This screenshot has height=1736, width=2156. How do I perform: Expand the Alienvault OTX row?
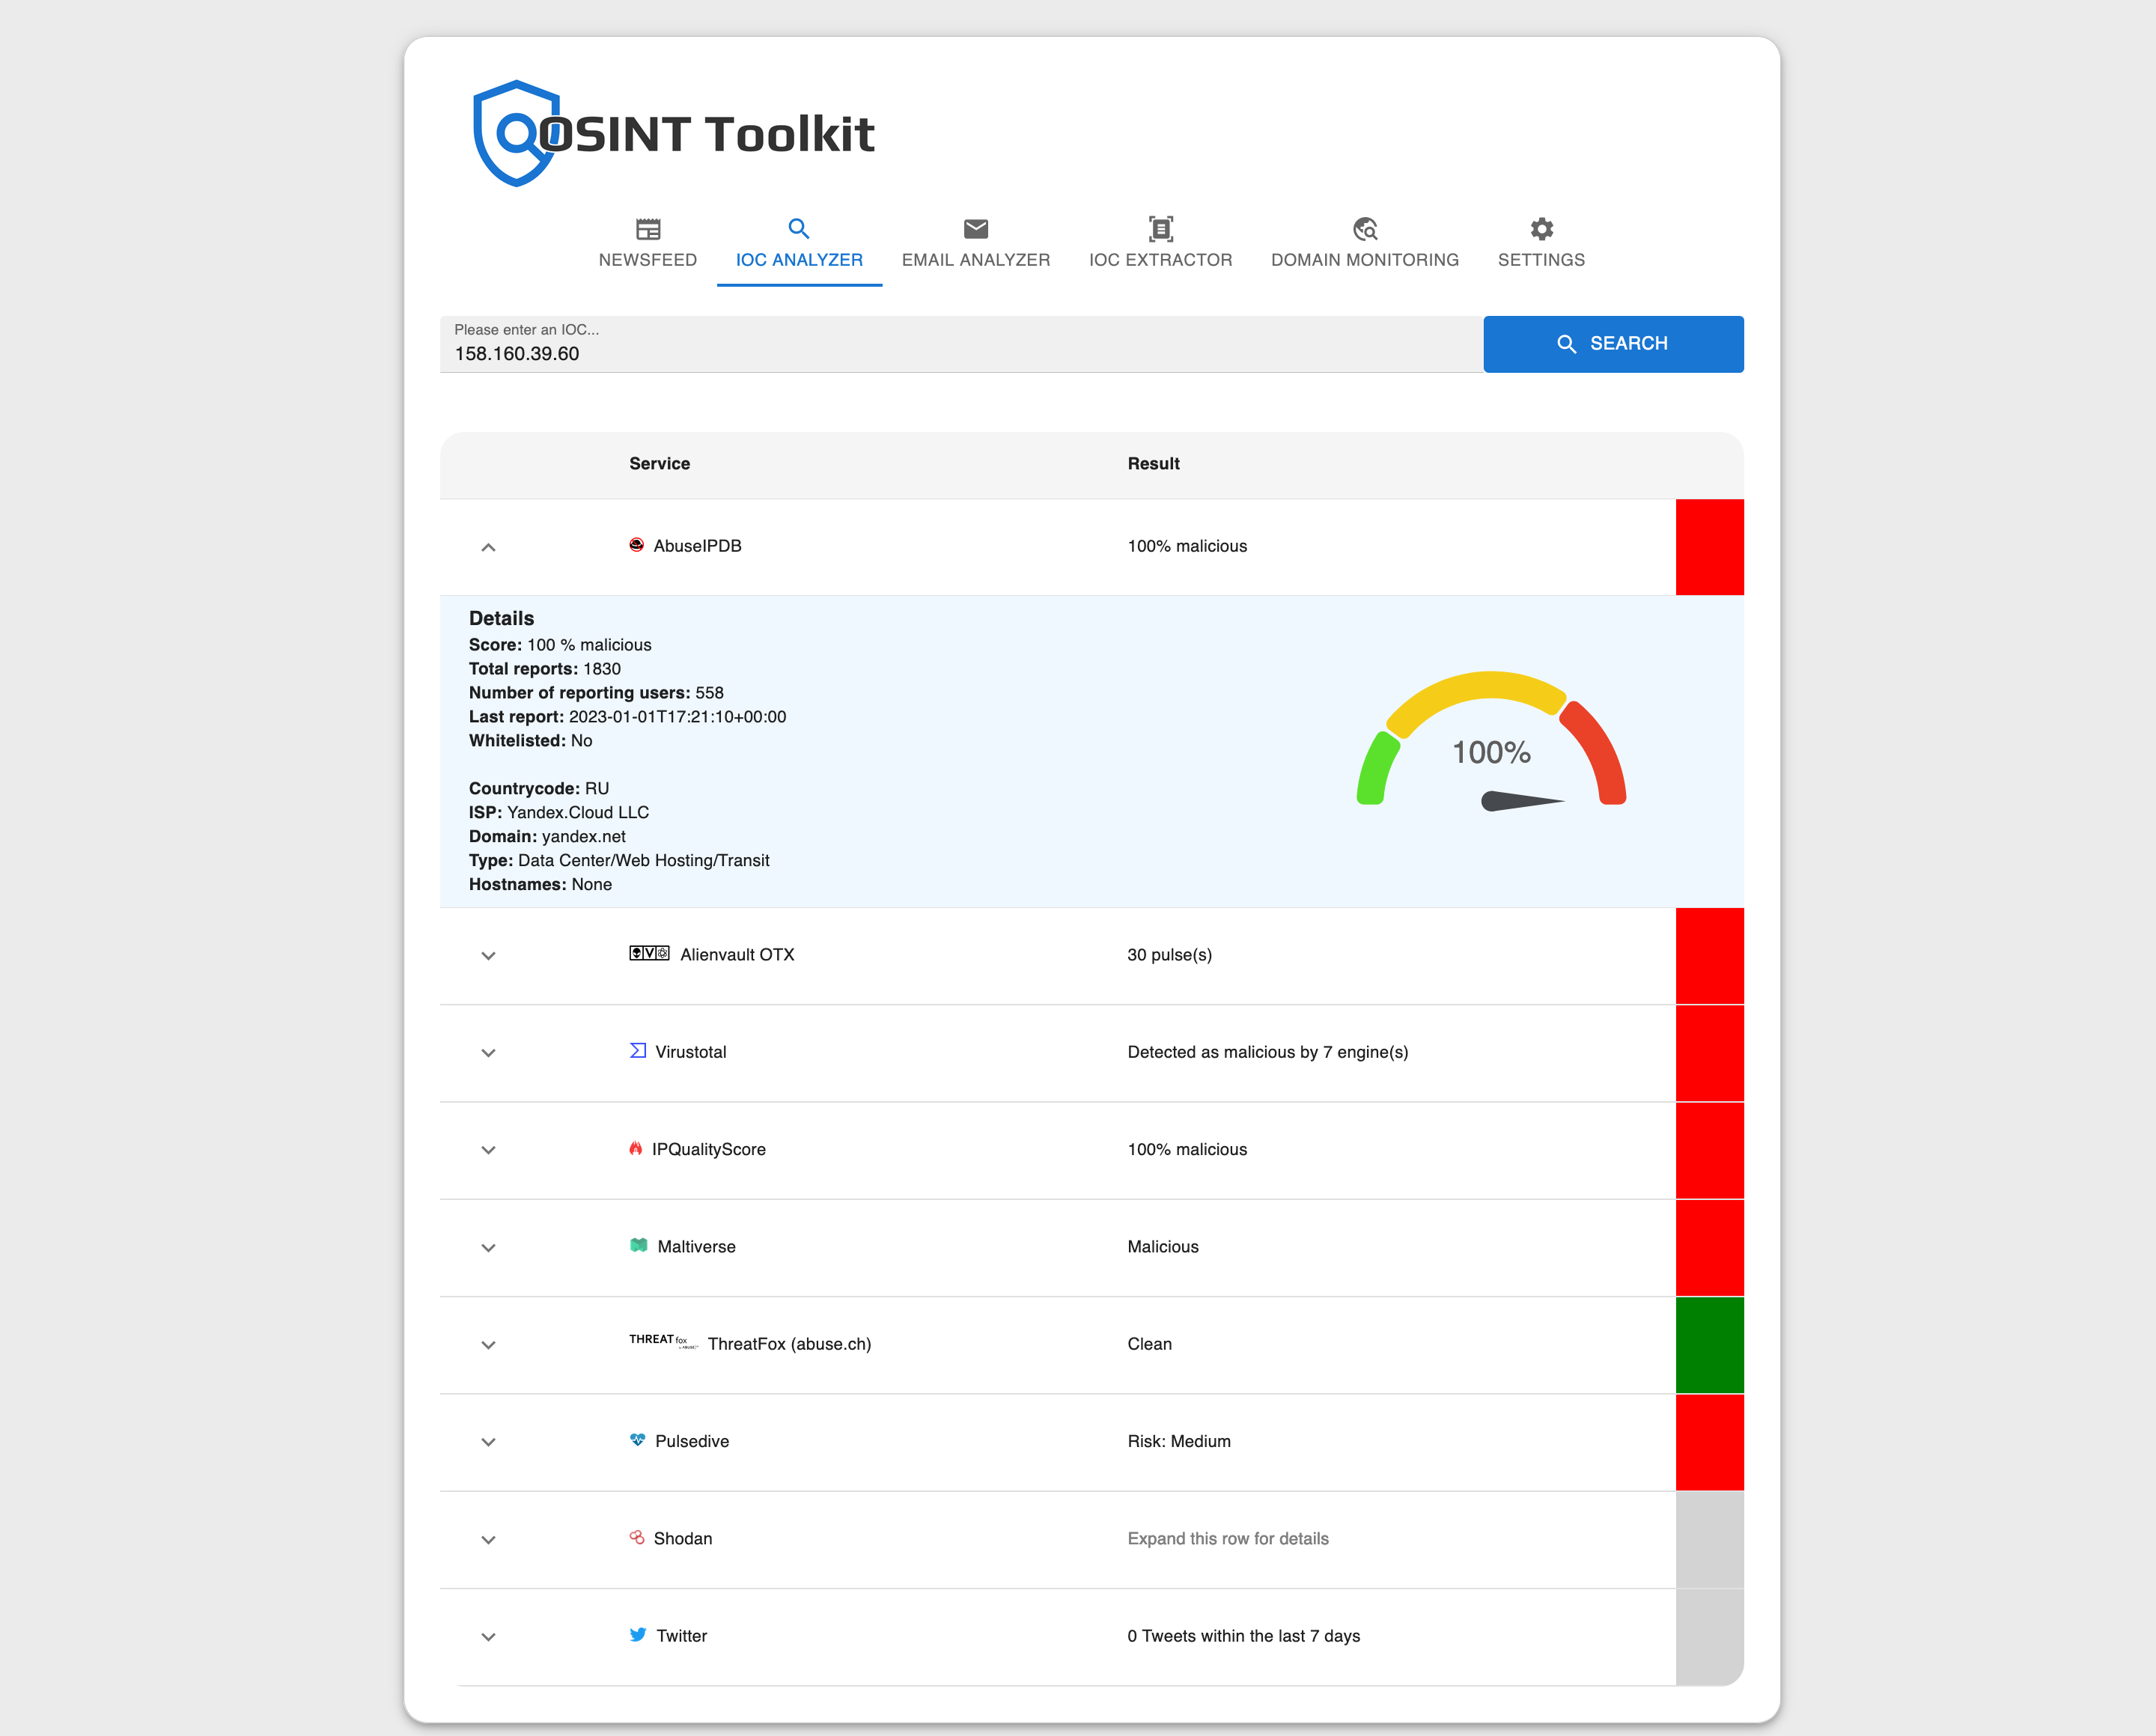488,956
